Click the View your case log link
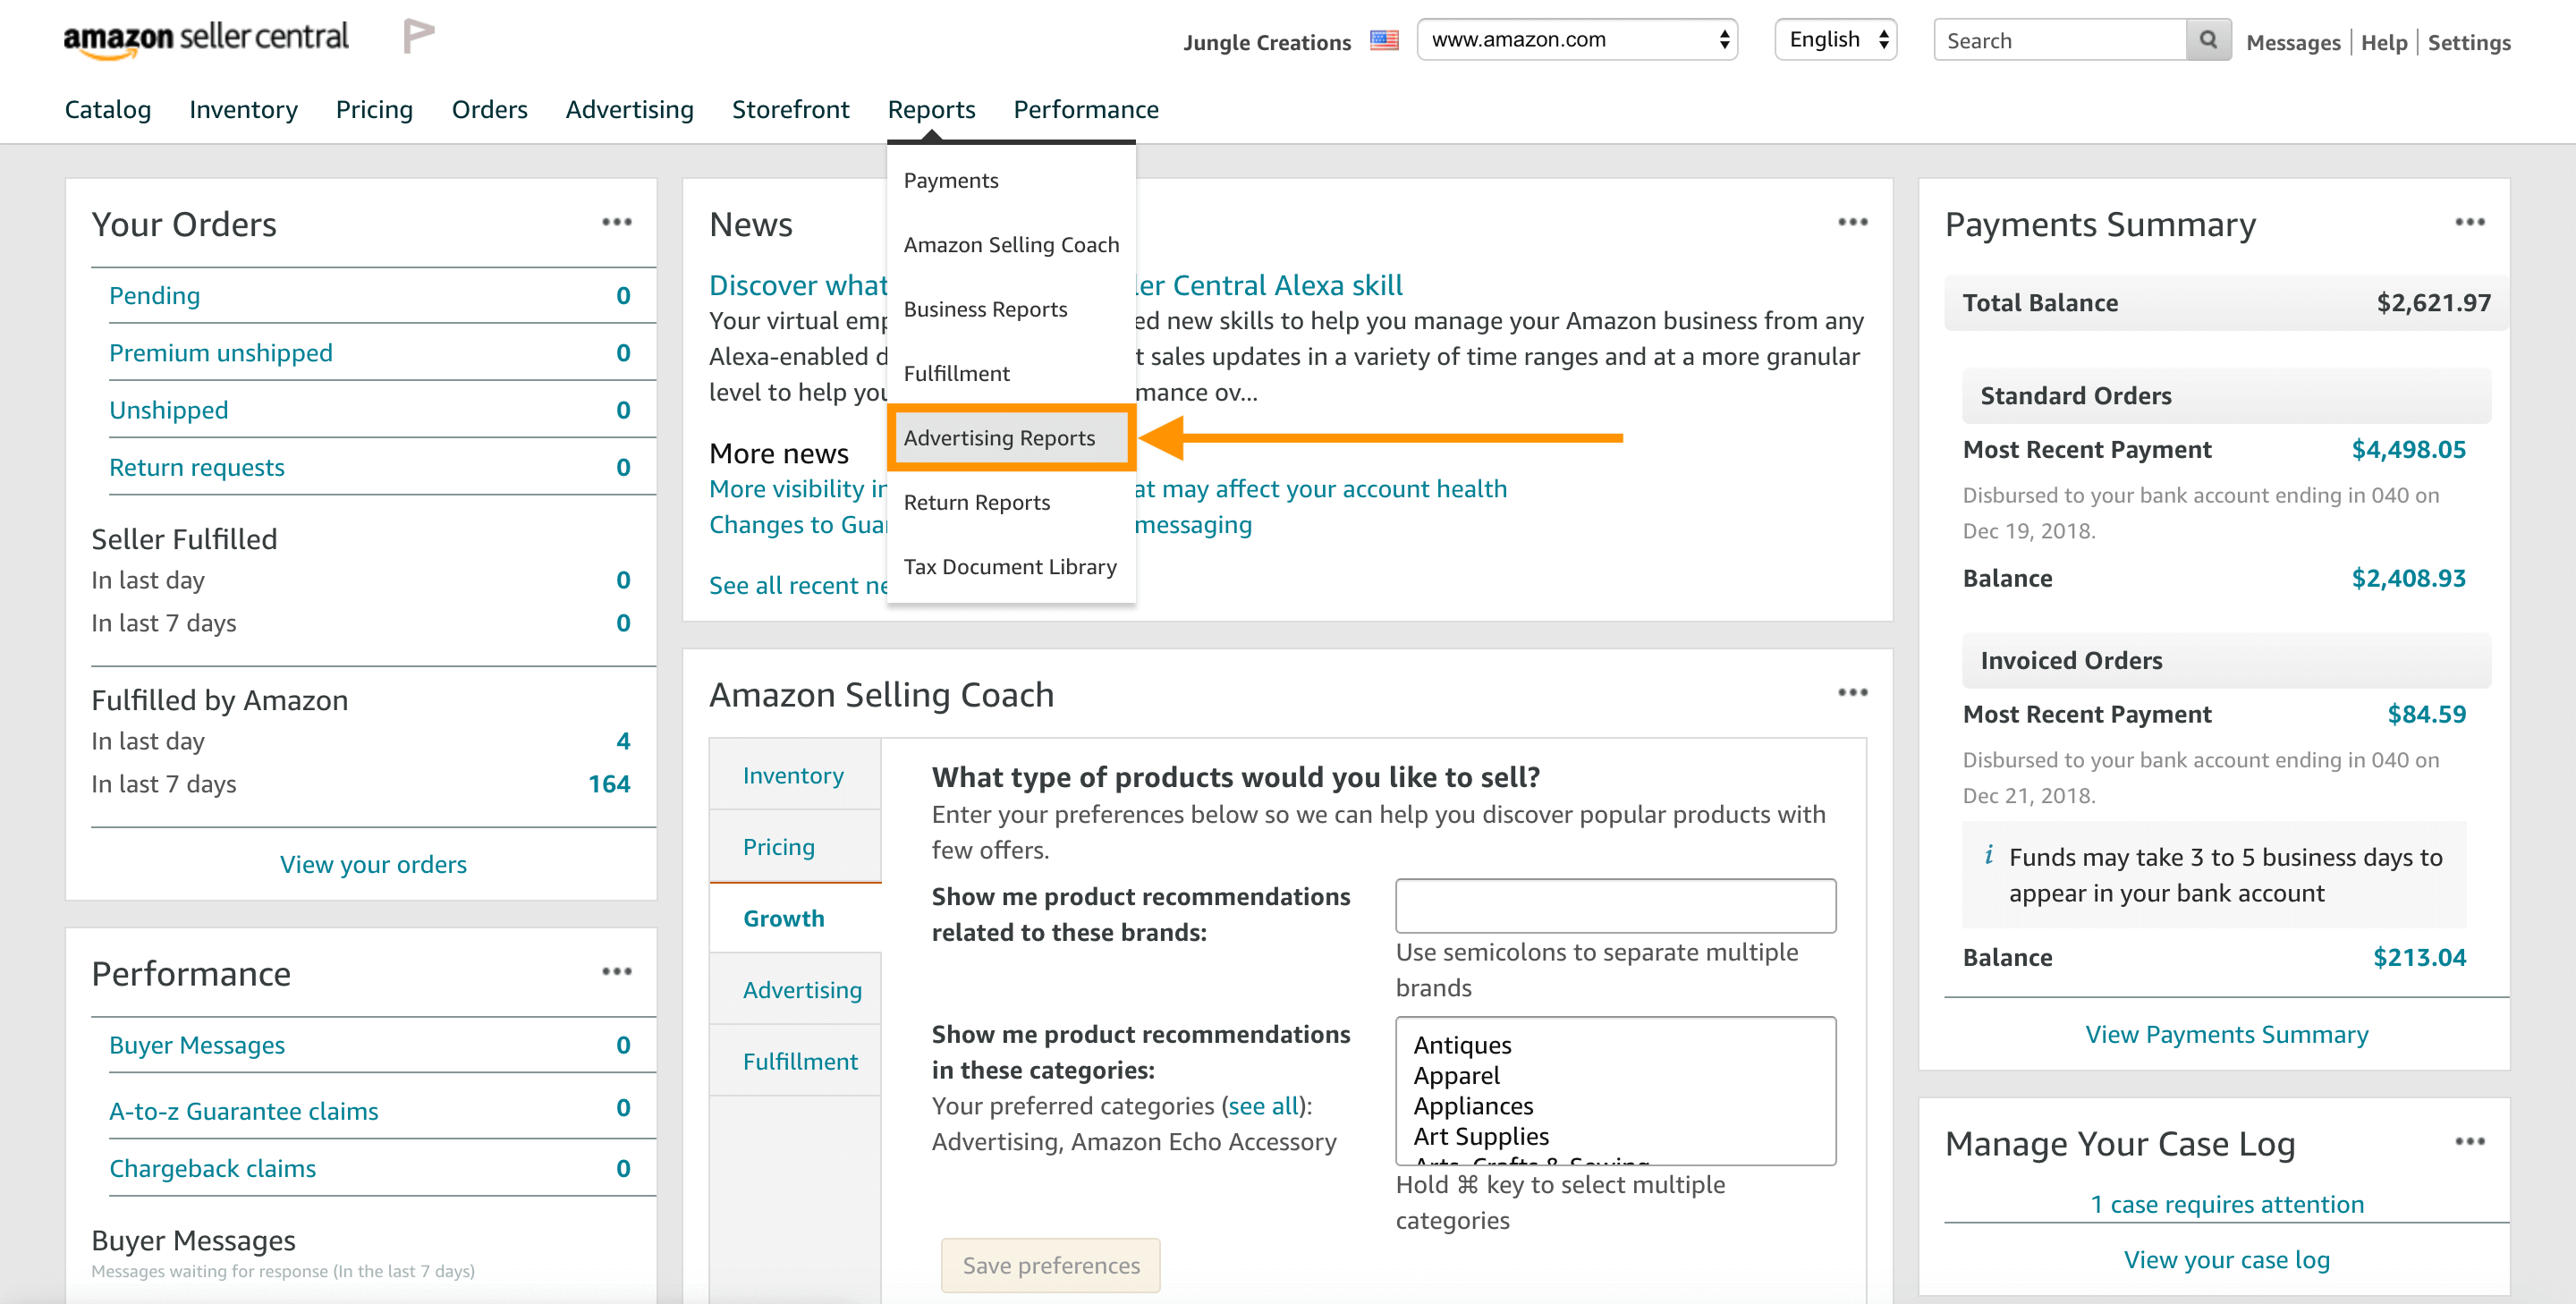The height and width of the screenshot is (1304, 2576). [x=2226, y=1259]
